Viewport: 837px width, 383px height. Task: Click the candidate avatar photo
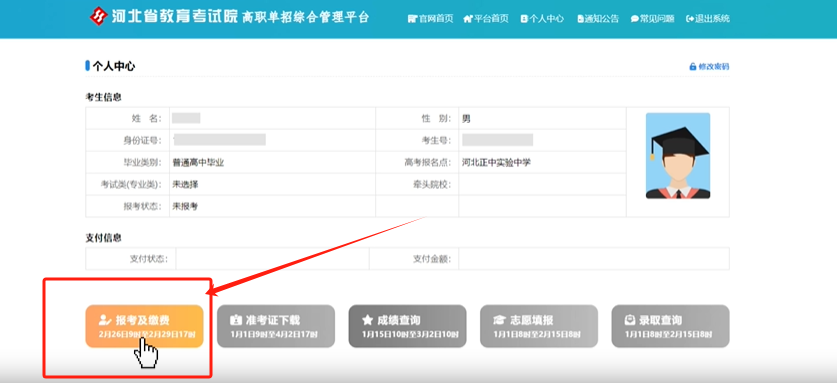click(678, 155)
